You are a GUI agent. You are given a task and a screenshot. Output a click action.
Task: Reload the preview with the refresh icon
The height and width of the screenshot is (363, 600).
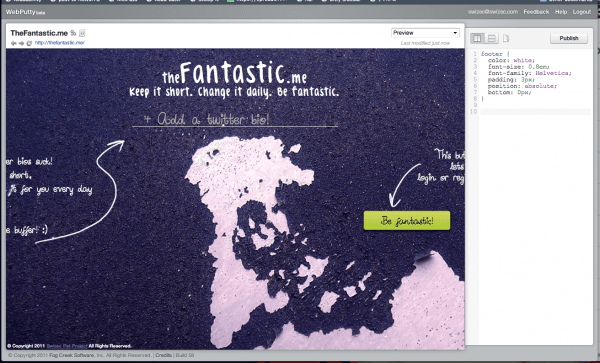click(29, 43)
